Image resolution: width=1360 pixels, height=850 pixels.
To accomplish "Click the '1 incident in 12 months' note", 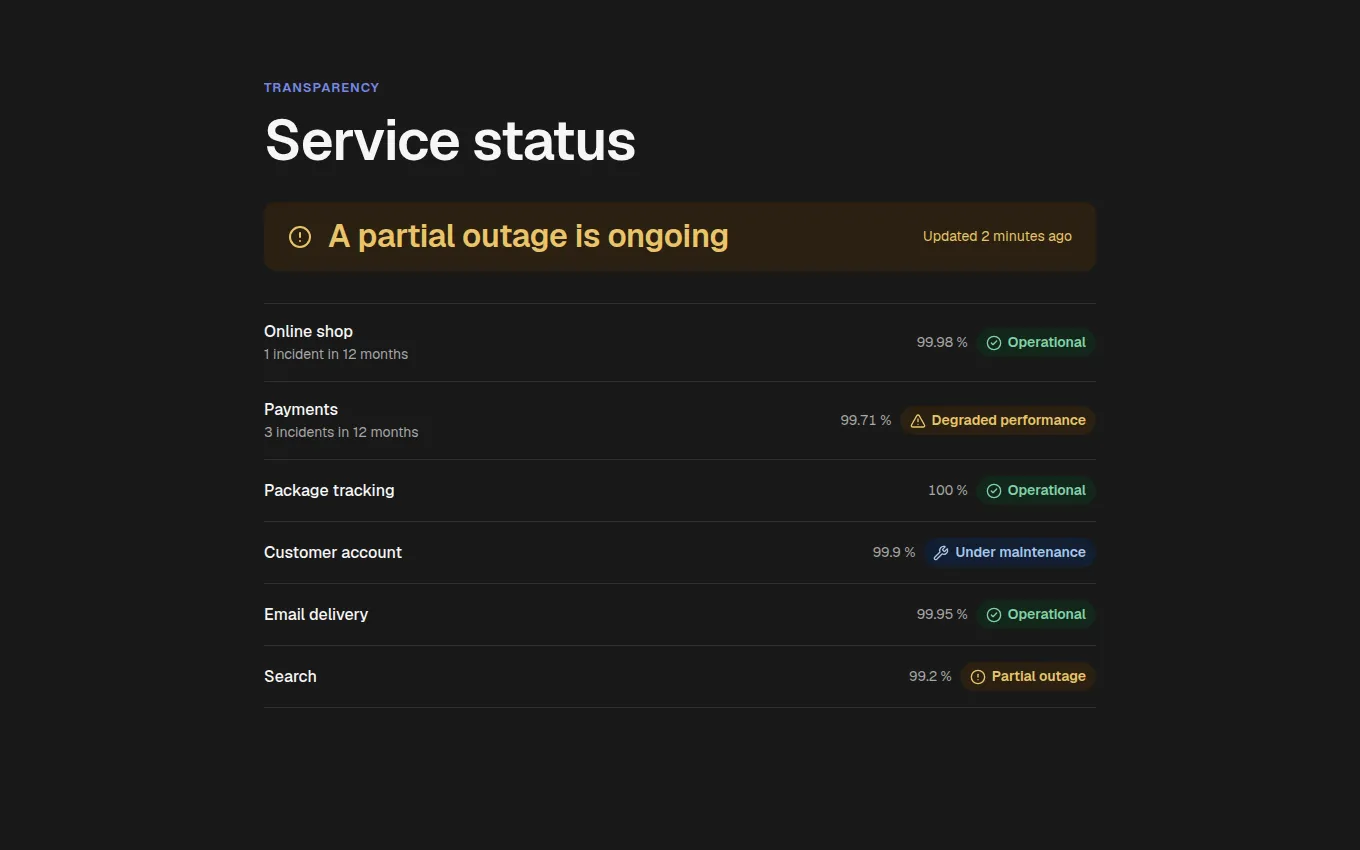I will click(x=336, y=354).
